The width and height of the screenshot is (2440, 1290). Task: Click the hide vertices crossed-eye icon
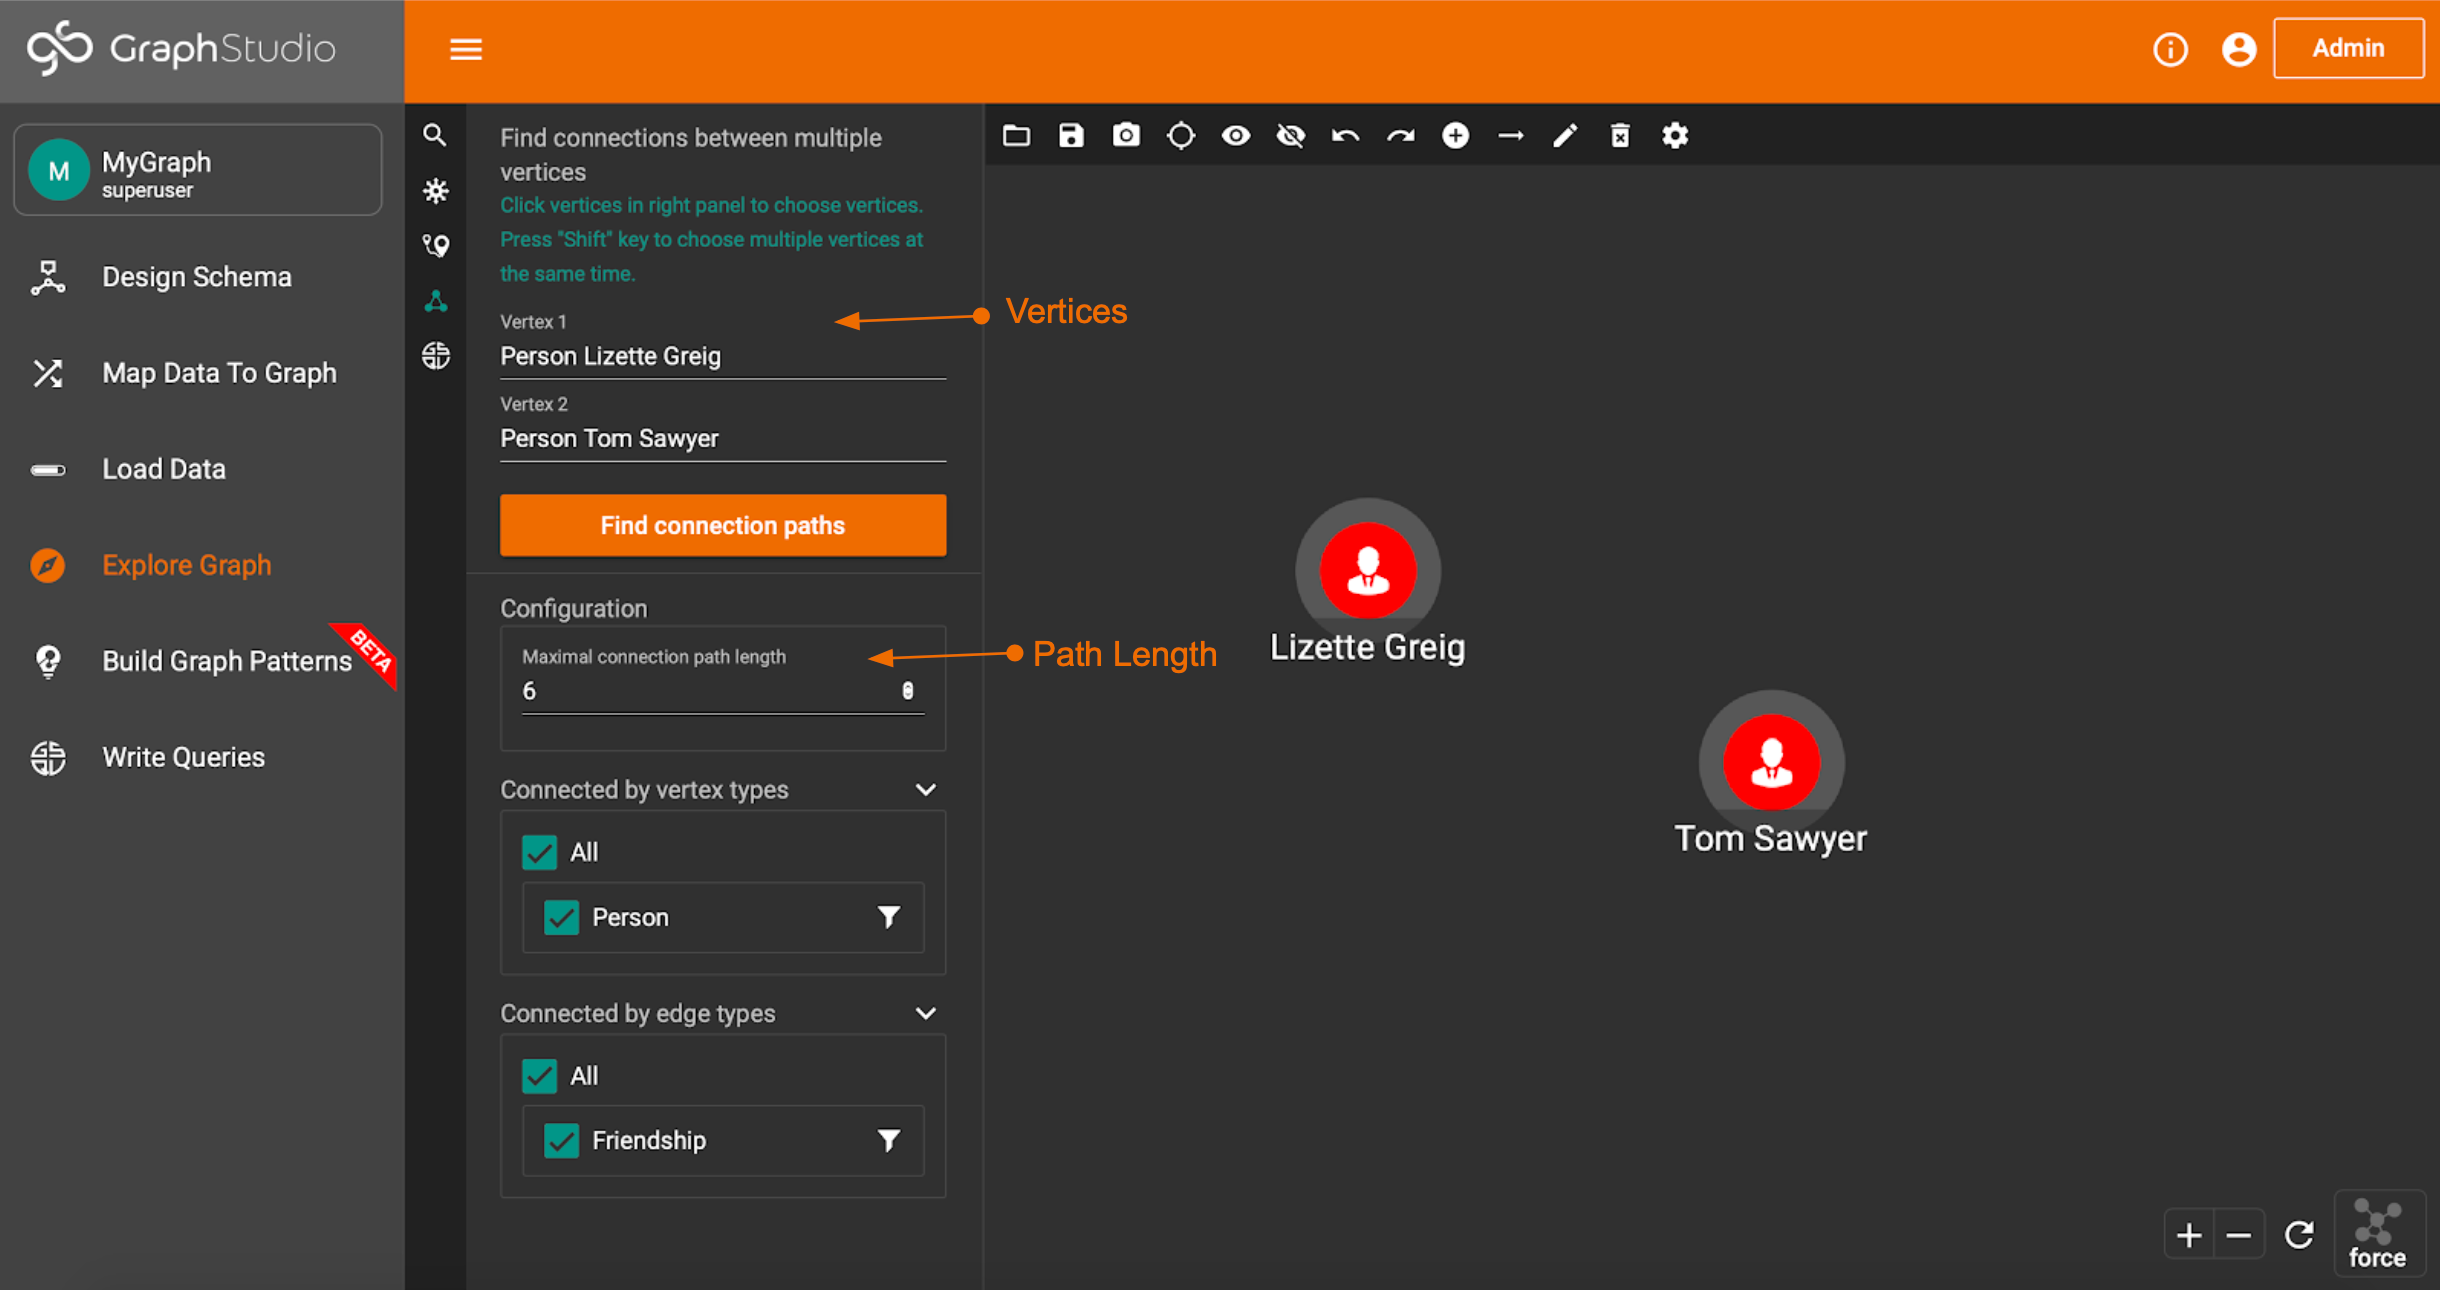(1290, 135)
